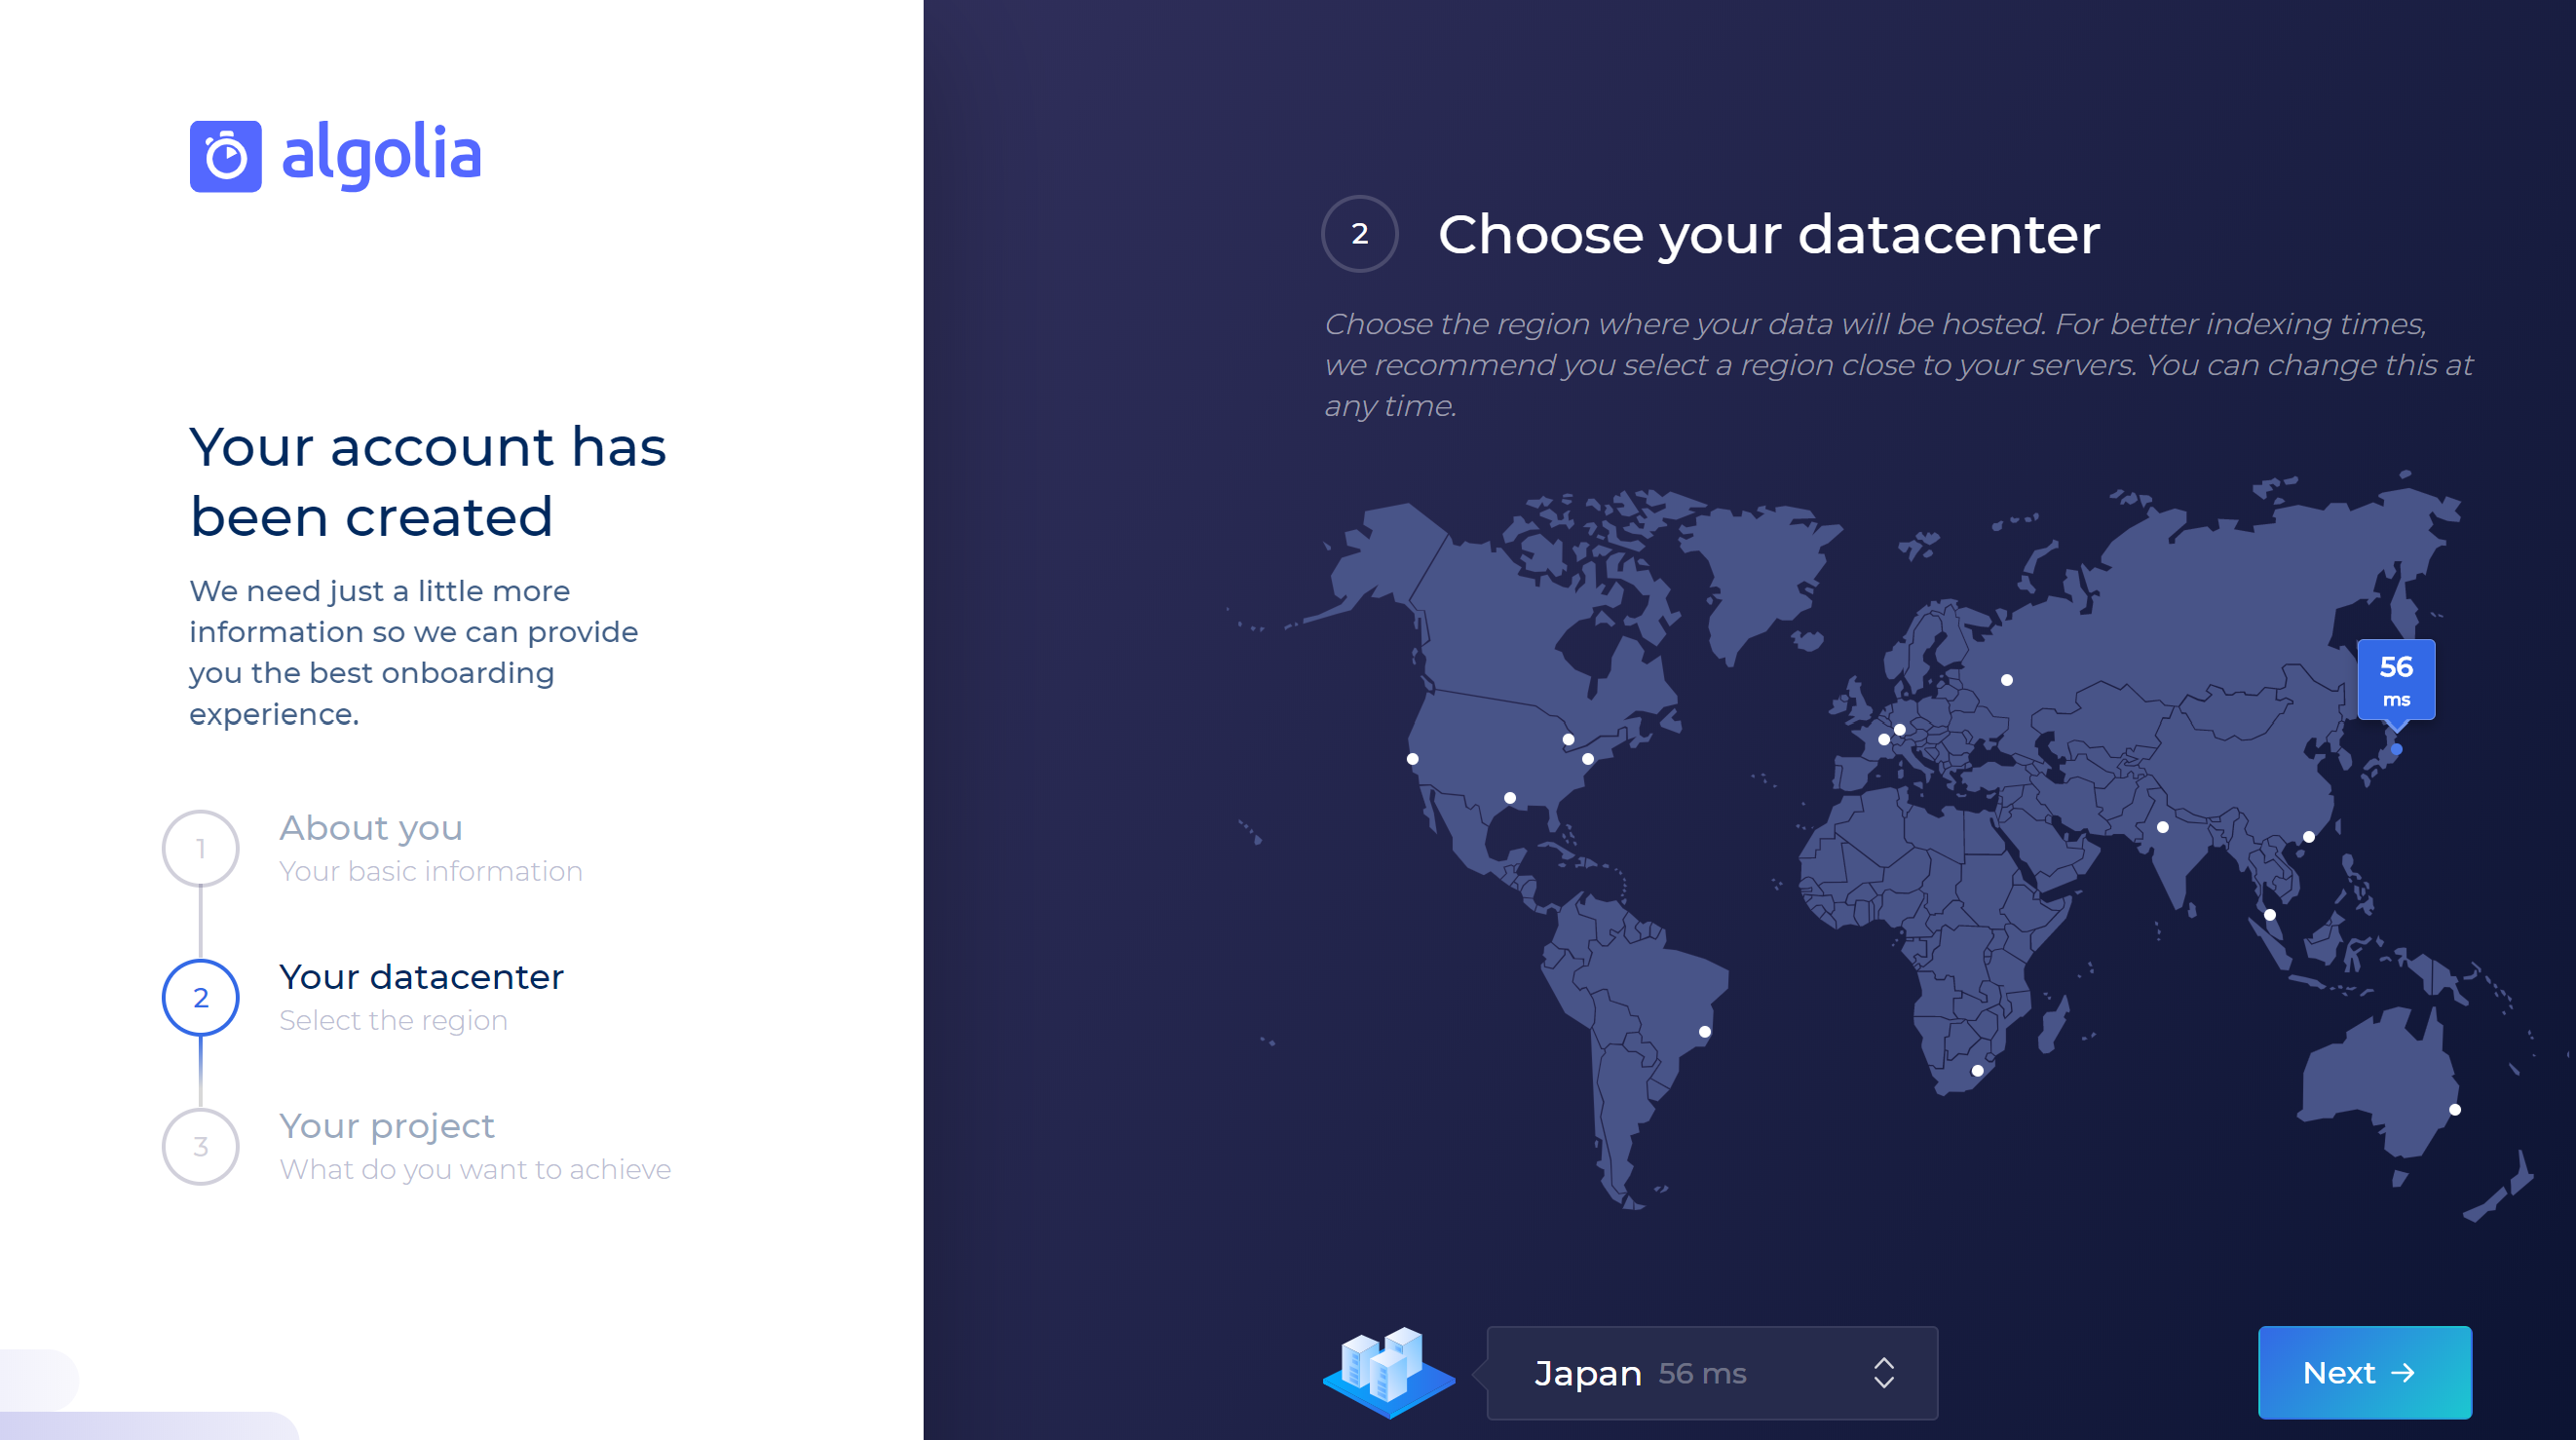Click the 56 ms latency tooltip
The height and width of the screenshot is (1440, 2576).
(2396, 681)
